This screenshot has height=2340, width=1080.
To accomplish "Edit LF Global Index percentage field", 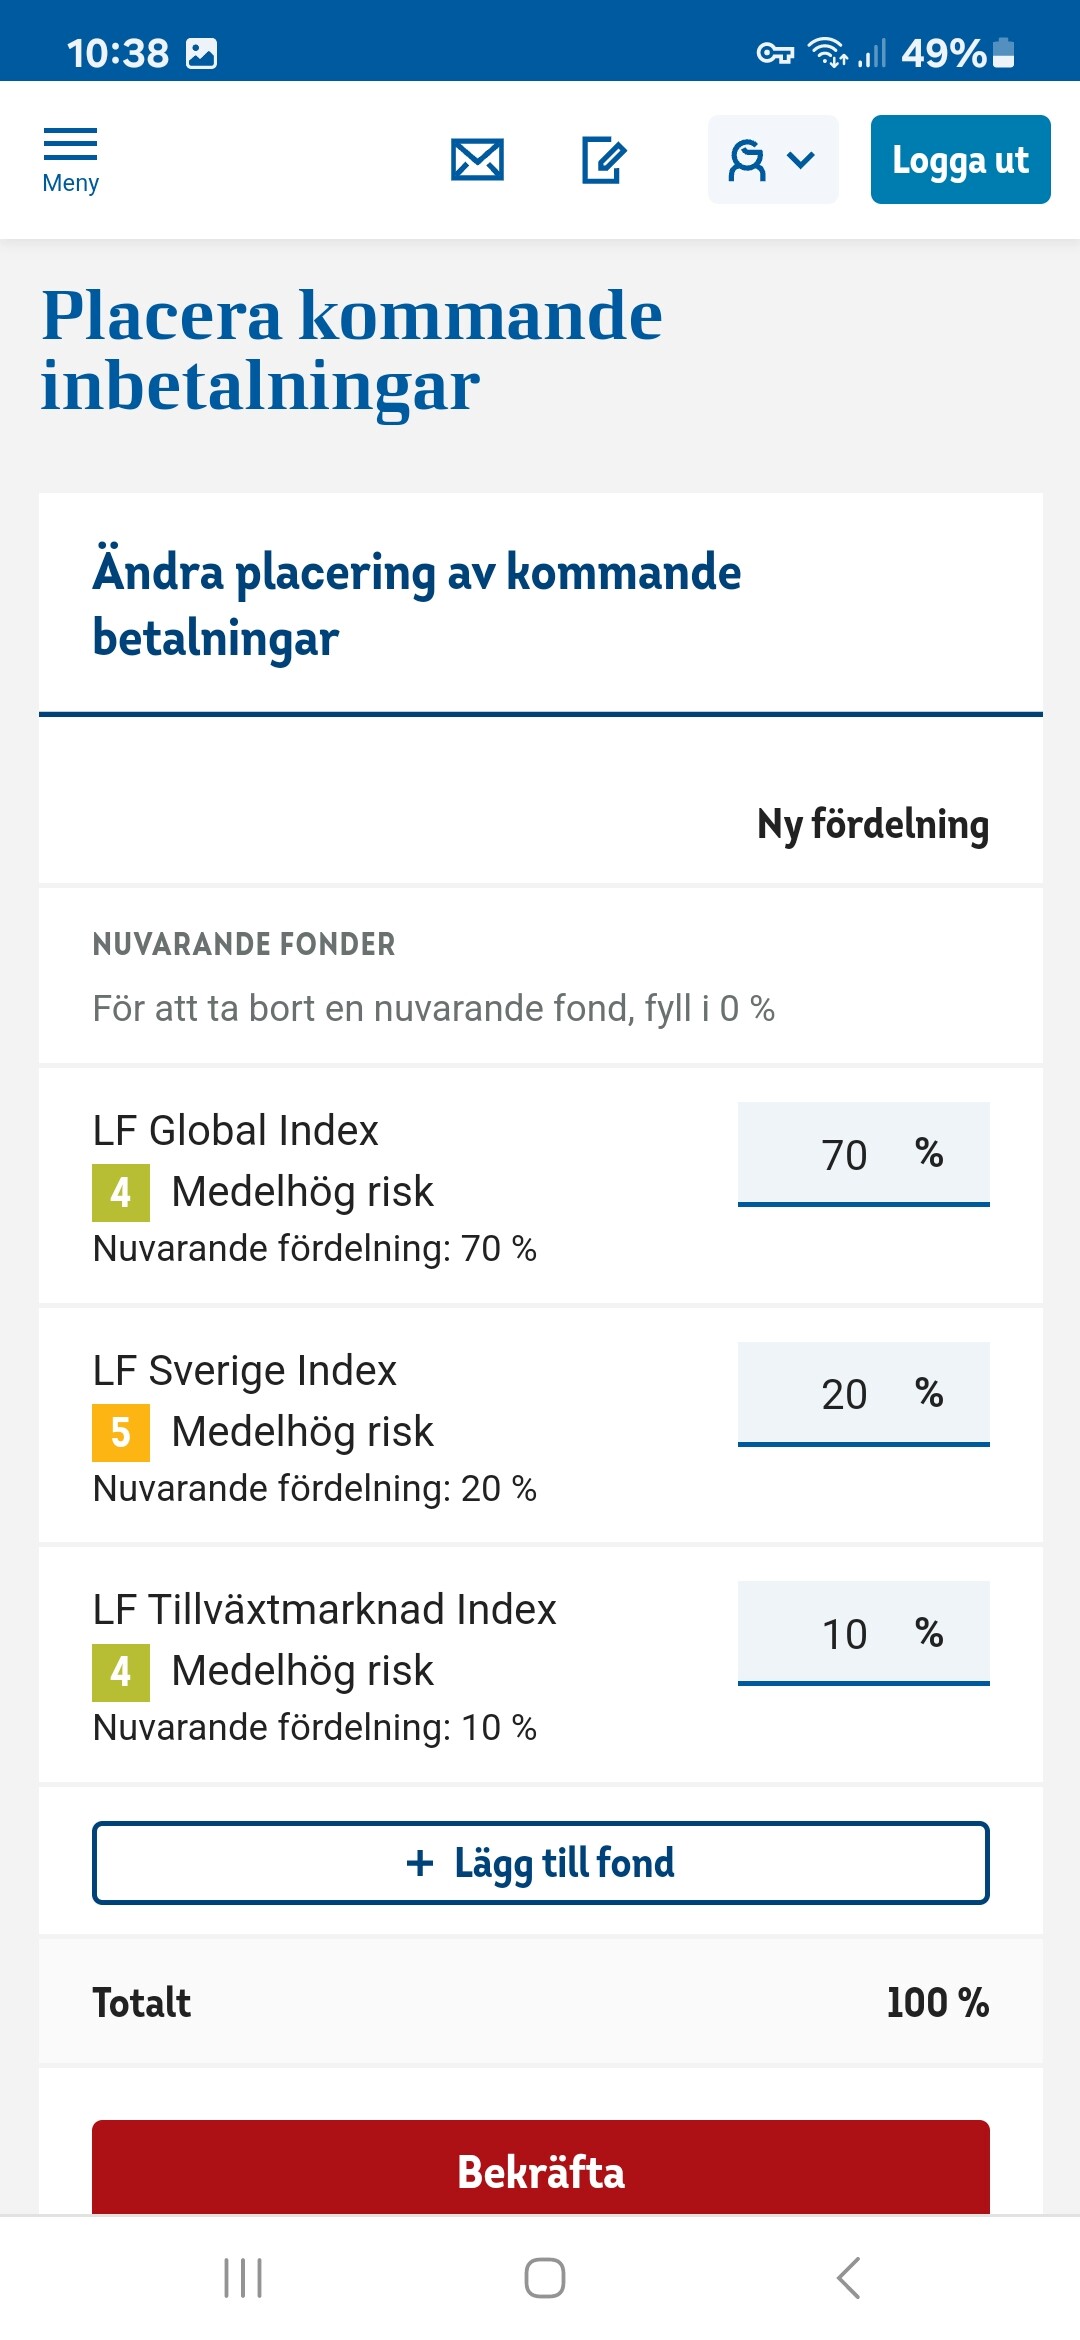I will (x=862, y=1154).
